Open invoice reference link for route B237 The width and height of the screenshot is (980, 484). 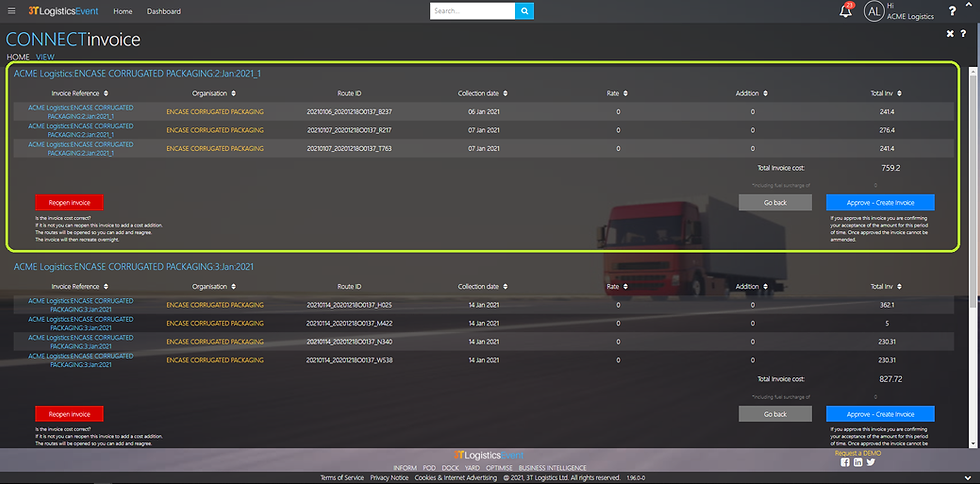(x=81, y=112)
